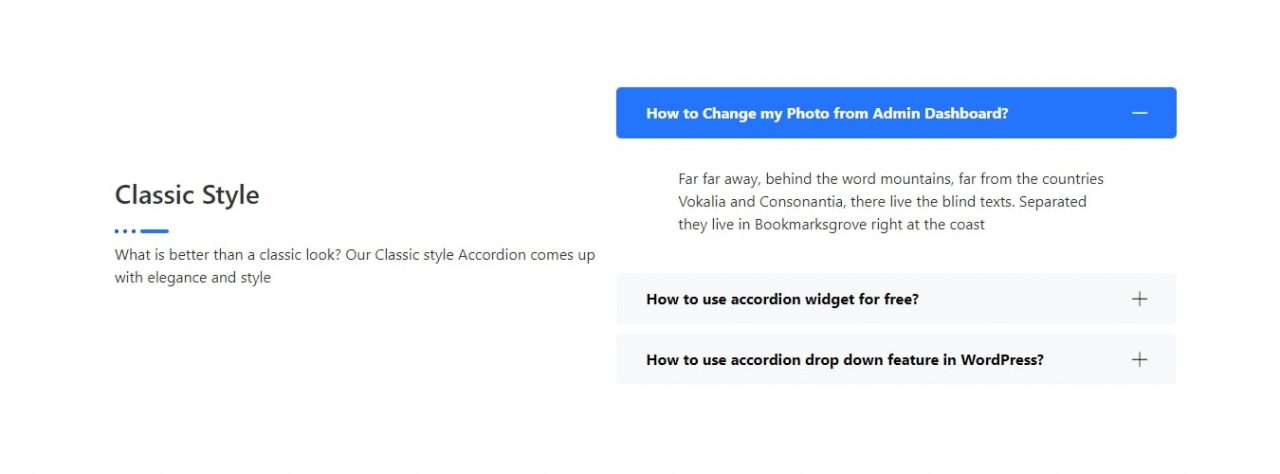Toggle the 'How to Change my Photo' accordion title

827,113
